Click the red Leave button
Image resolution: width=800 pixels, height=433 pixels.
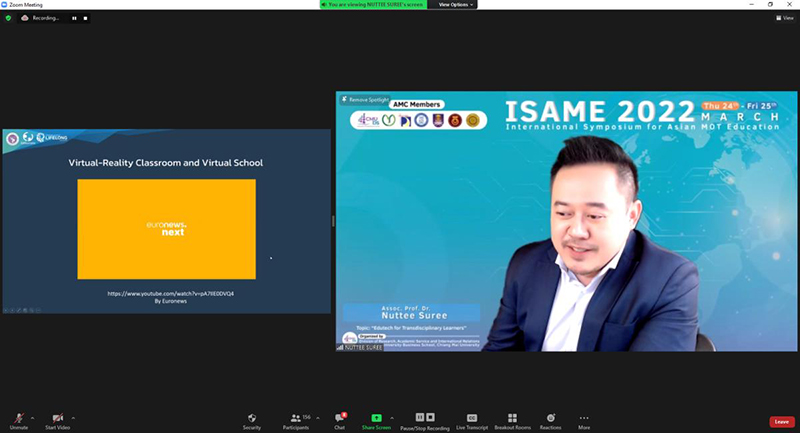(782, 422)
